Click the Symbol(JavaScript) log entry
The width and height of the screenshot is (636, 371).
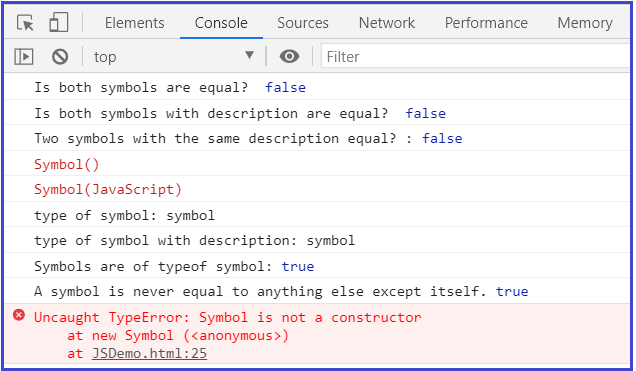pos(107,190)
